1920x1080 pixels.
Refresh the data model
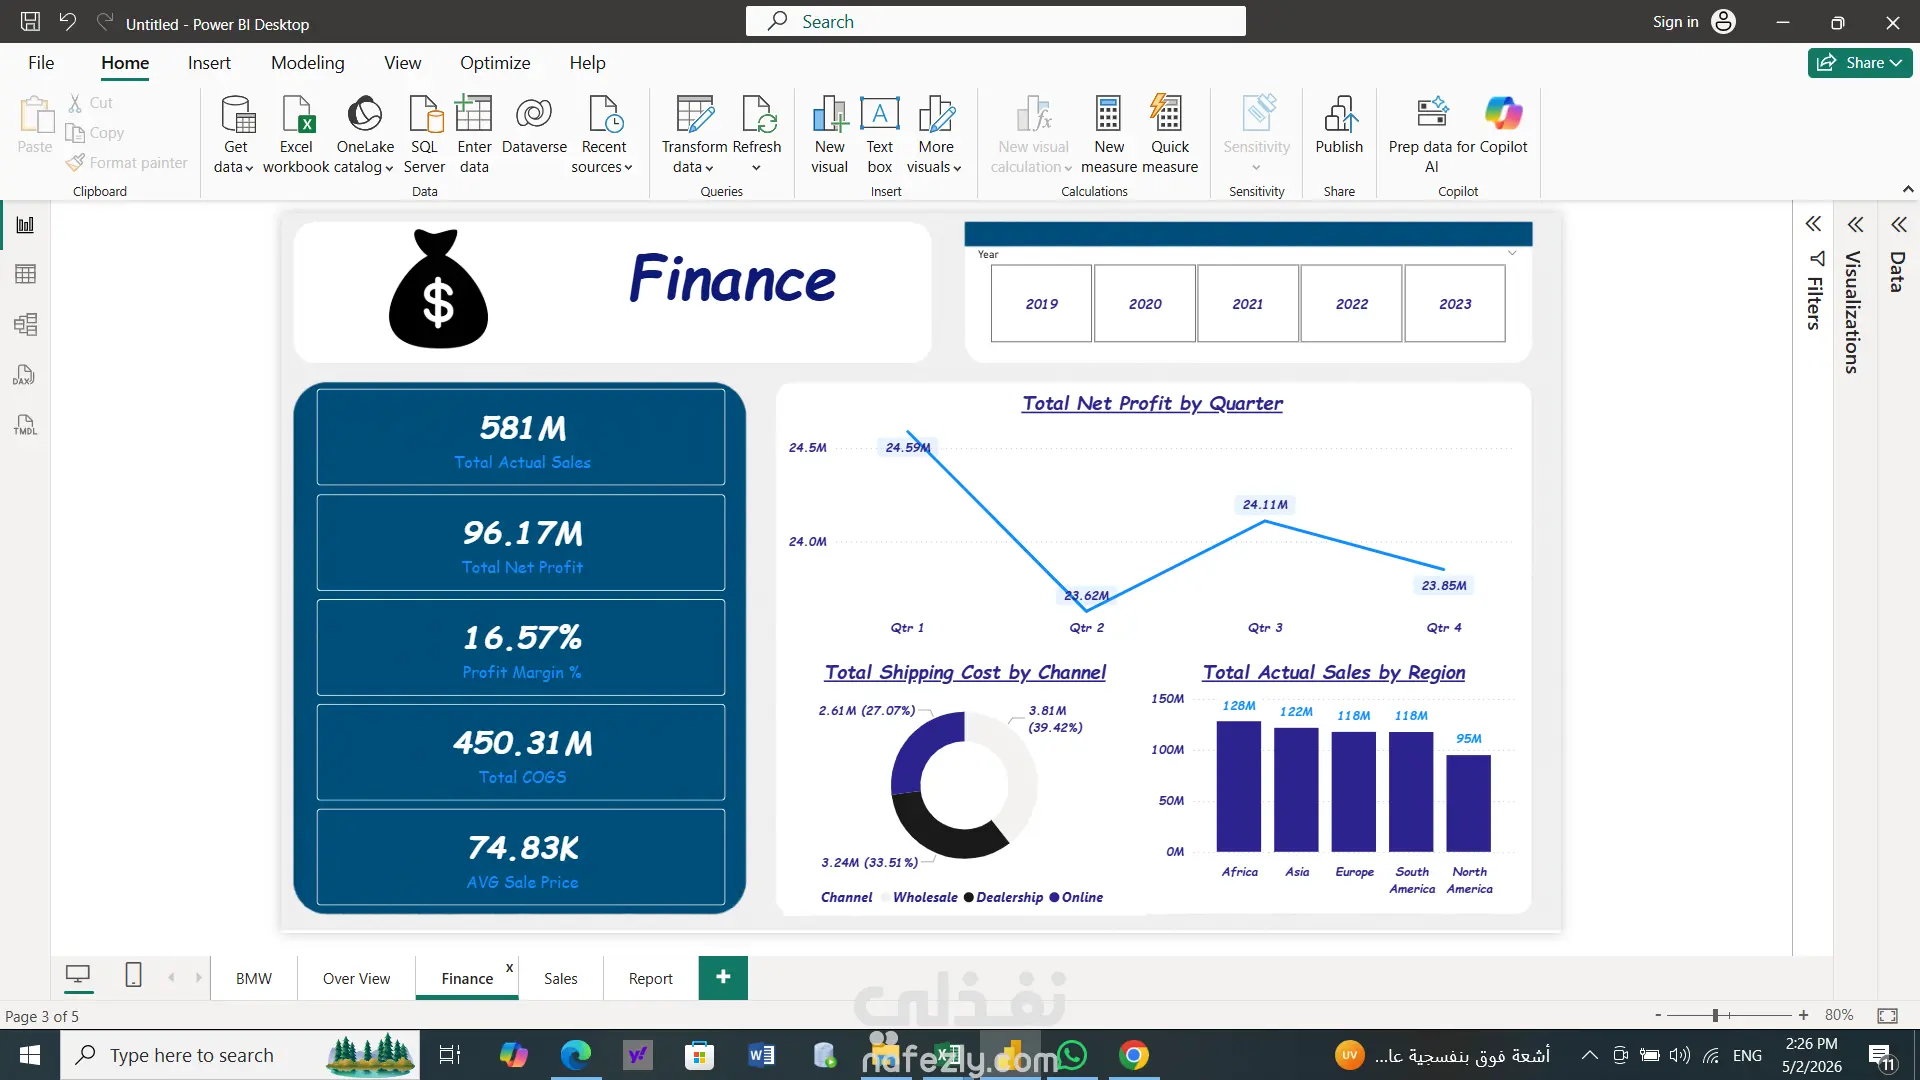pos(757,124)
